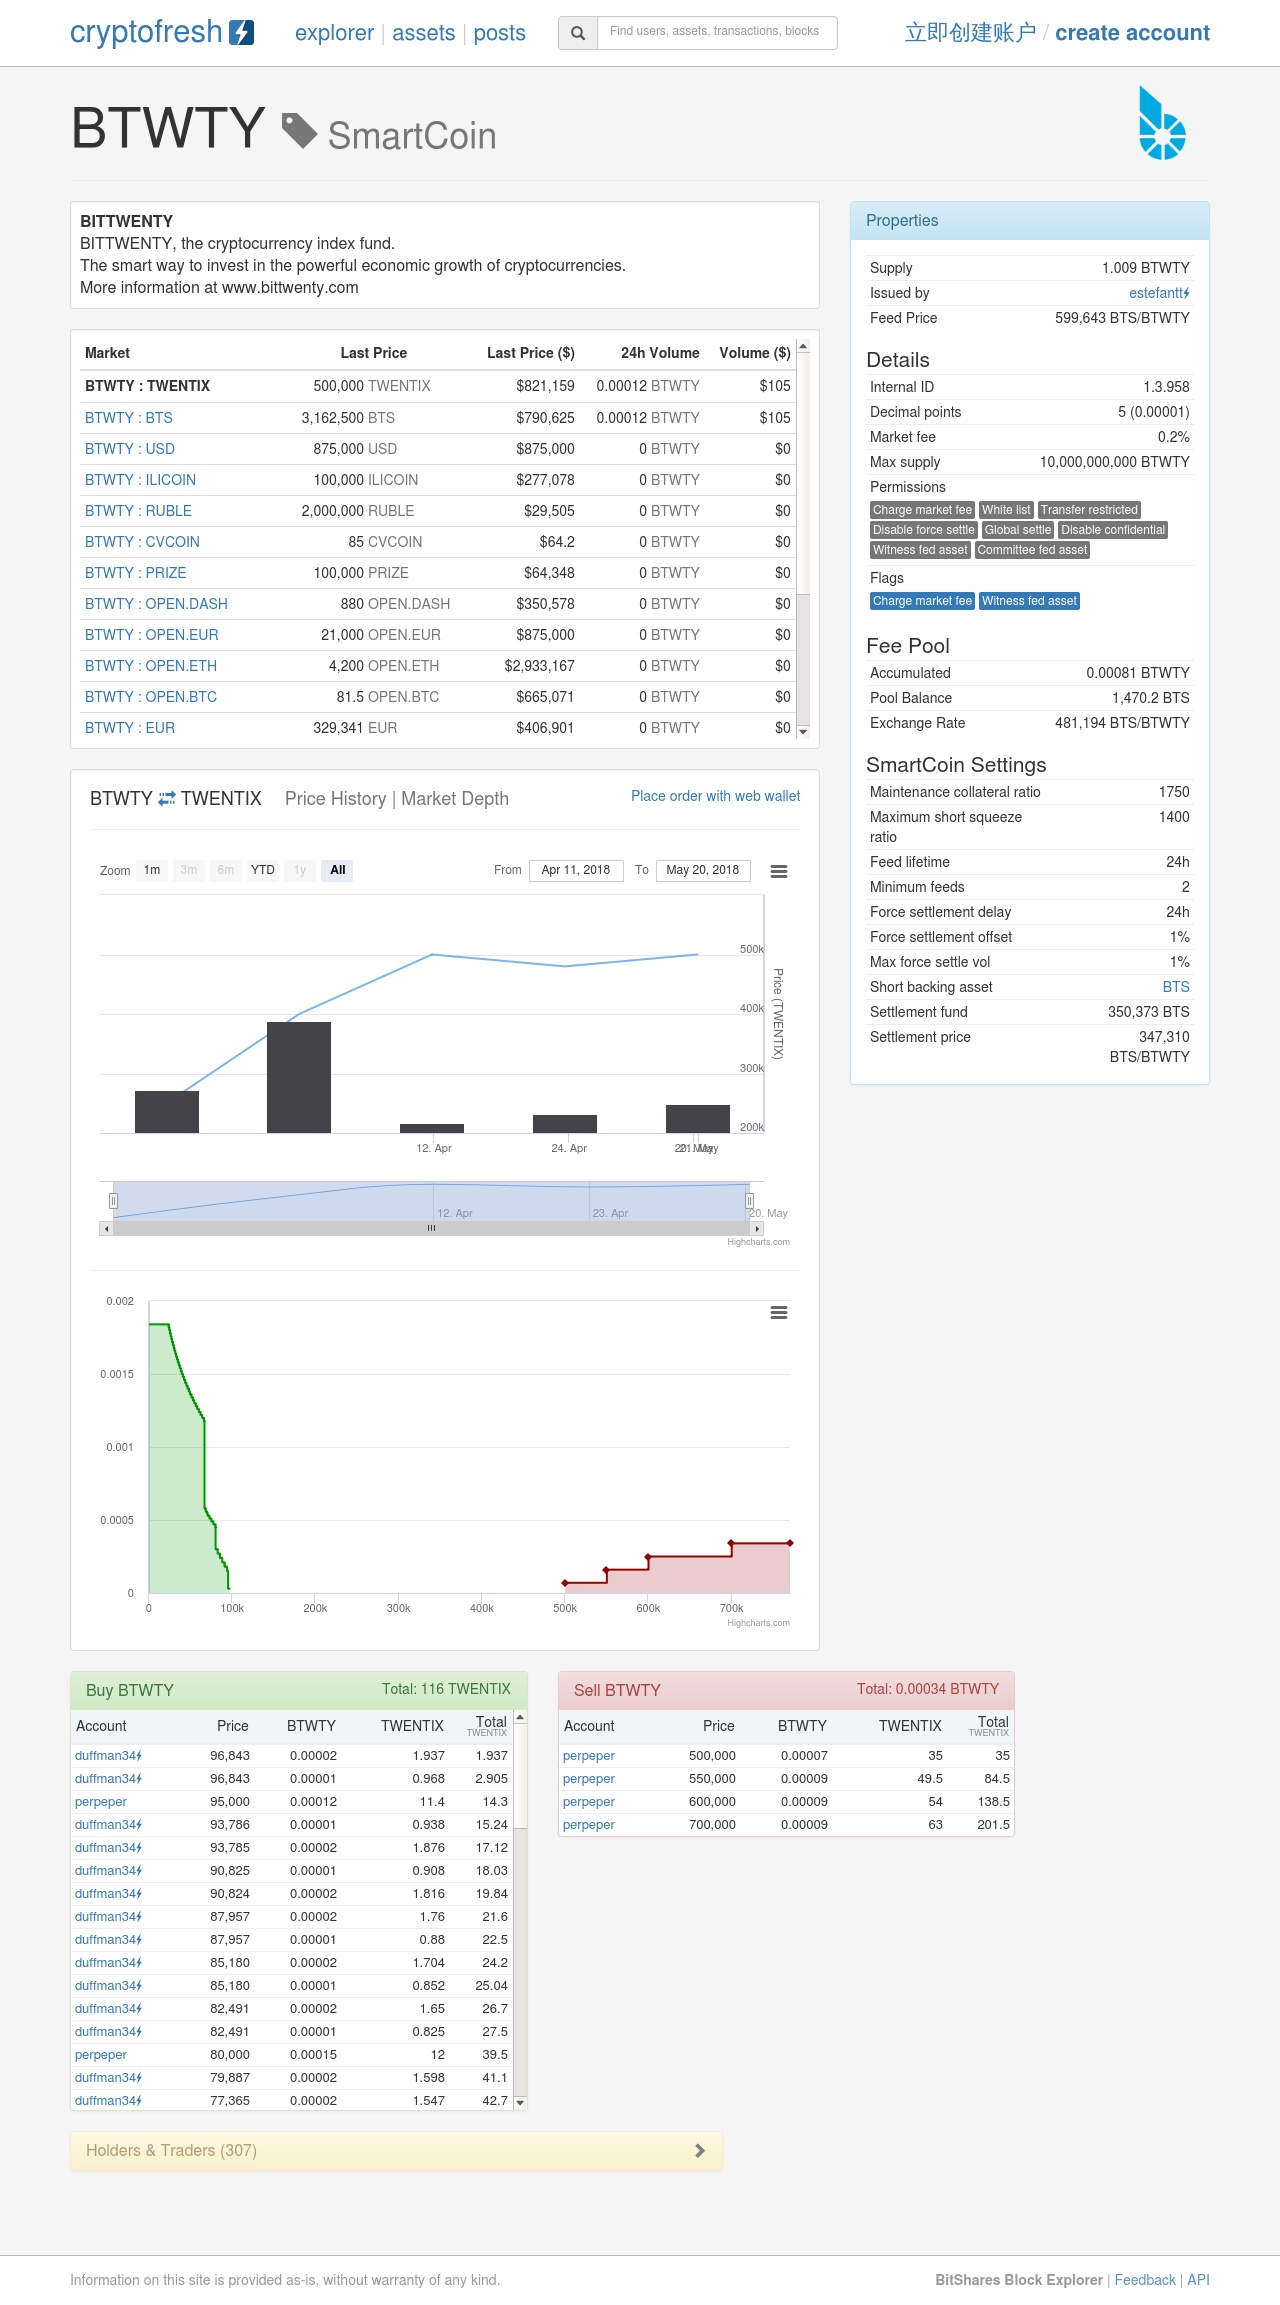Screen dimensions: 1280x2305
Task: Select the 1y zoom button
Action: 300,870
